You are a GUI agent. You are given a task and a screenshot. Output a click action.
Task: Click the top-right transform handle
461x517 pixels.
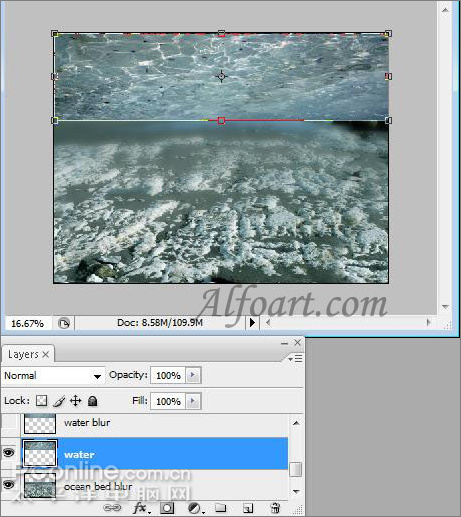(388, 33)
